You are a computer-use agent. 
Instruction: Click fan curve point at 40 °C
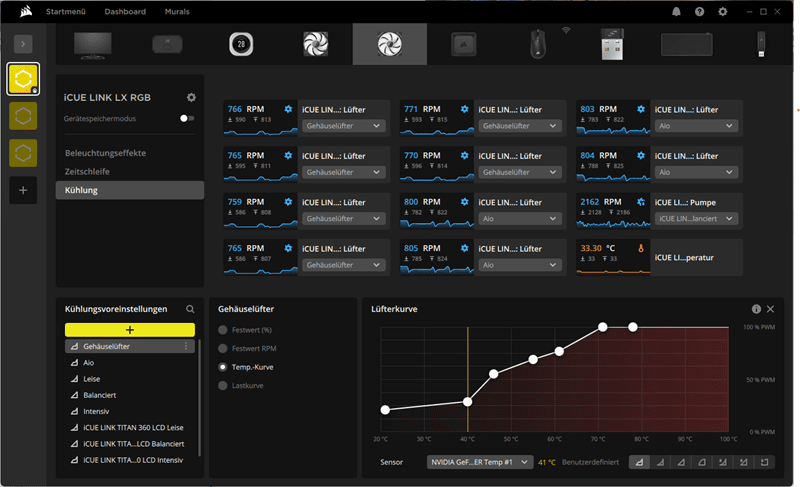click(x=467, y=402)
